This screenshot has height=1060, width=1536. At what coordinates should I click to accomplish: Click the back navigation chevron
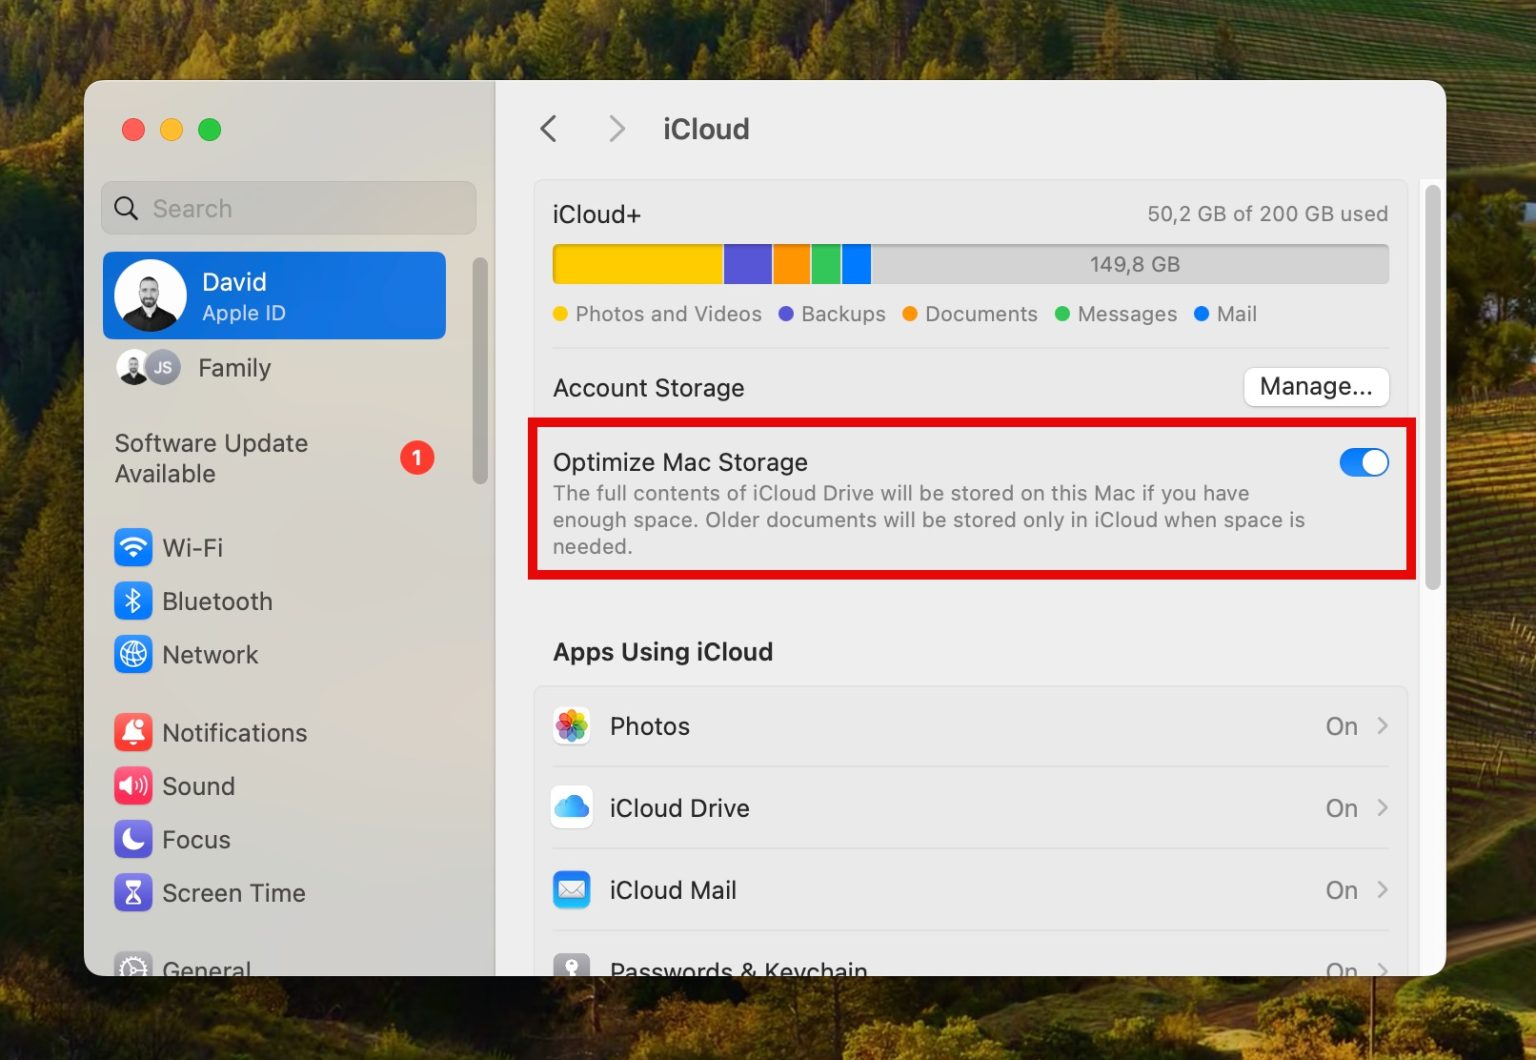548,128
